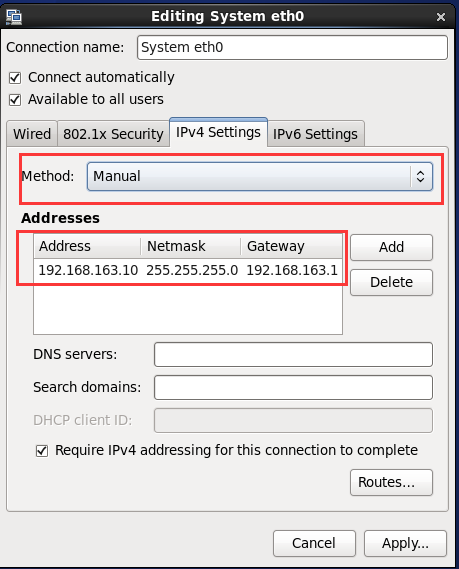This screenshot has height=569, width=459.
Task: Switch to the IPv6 Settings tab
Action: 315,134
